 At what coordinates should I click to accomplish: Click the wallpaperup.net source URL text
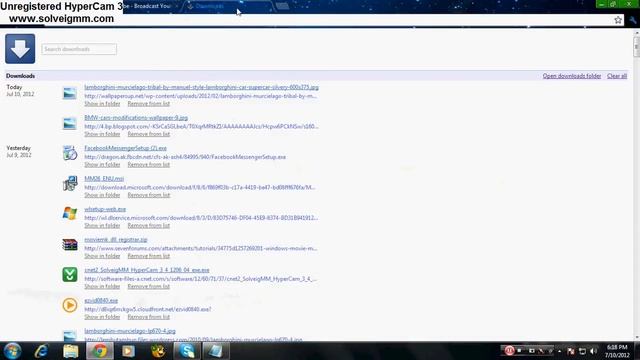[200, 96]
